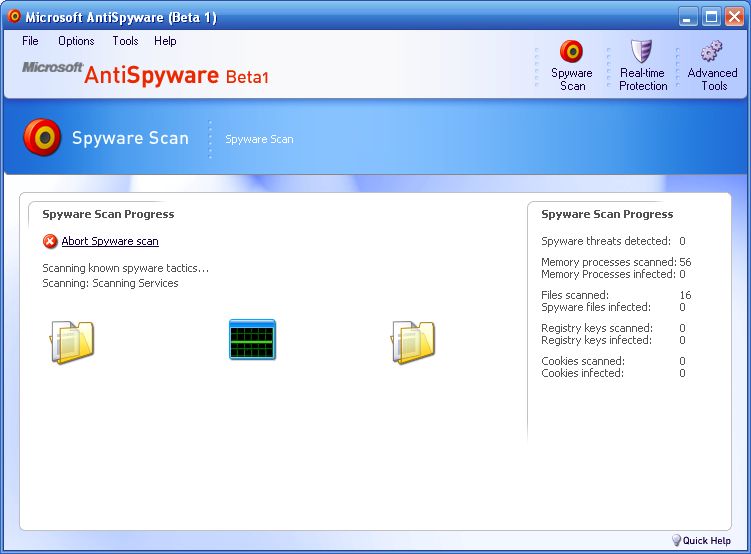Click the red X abort icon

50,241
